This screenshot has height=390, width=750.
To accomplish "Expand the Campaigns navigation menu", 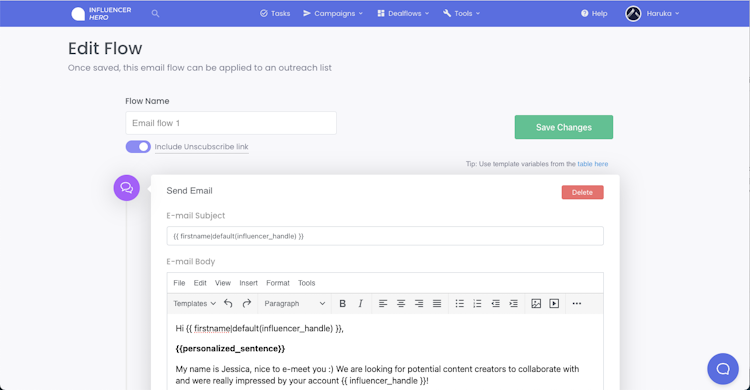I will coord(333,13).
